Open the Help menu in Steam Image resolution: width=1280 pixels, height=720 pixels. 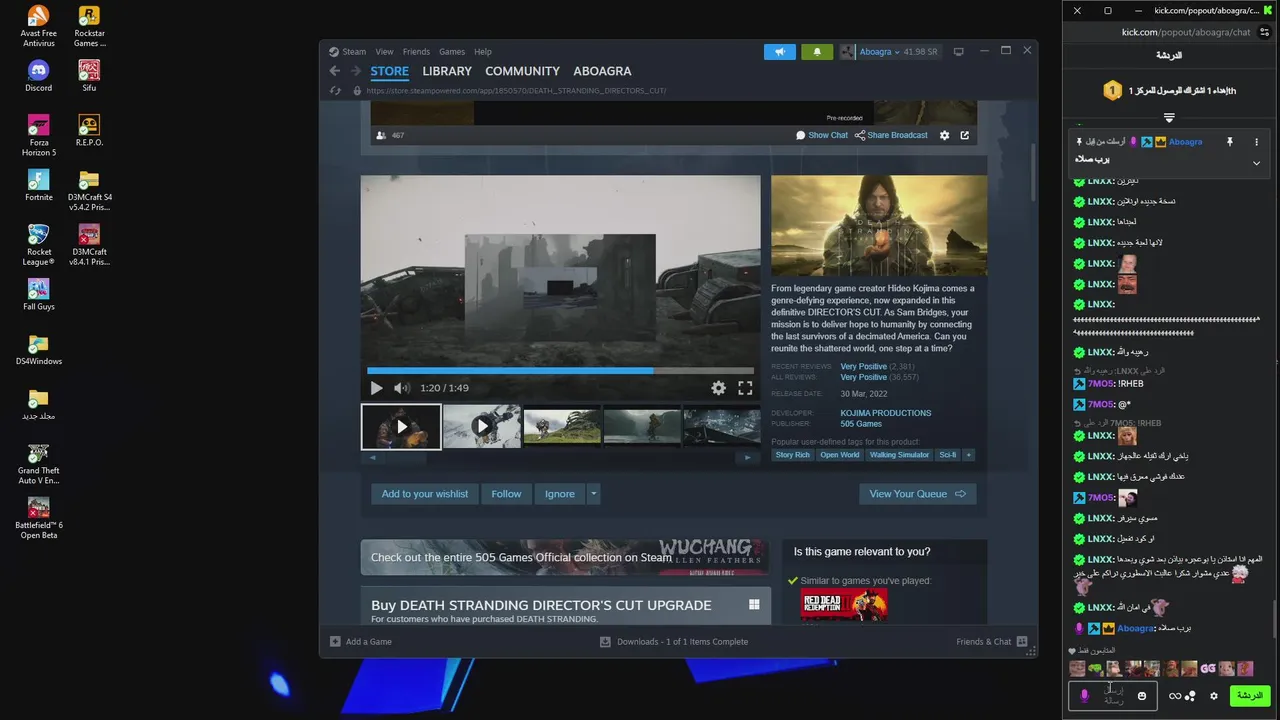(x=483, y=52)
